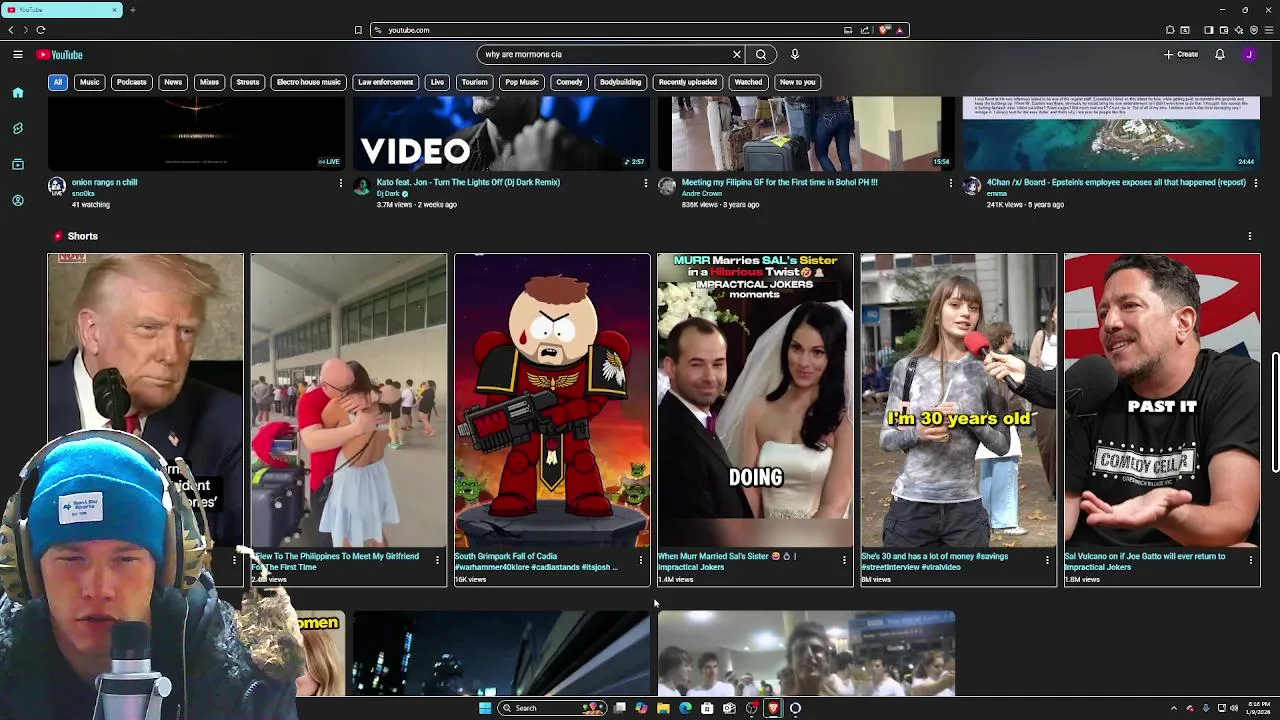
Task: Open File Explorer from the taskbar
Action: 663,708
